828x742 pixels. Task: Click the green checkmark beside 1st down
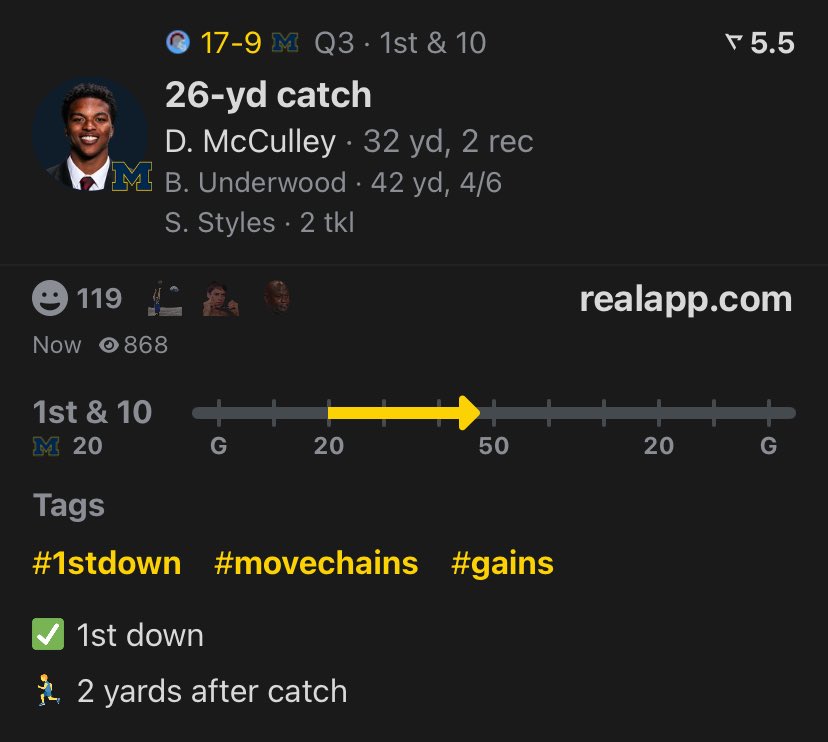(x=48, y=635)
